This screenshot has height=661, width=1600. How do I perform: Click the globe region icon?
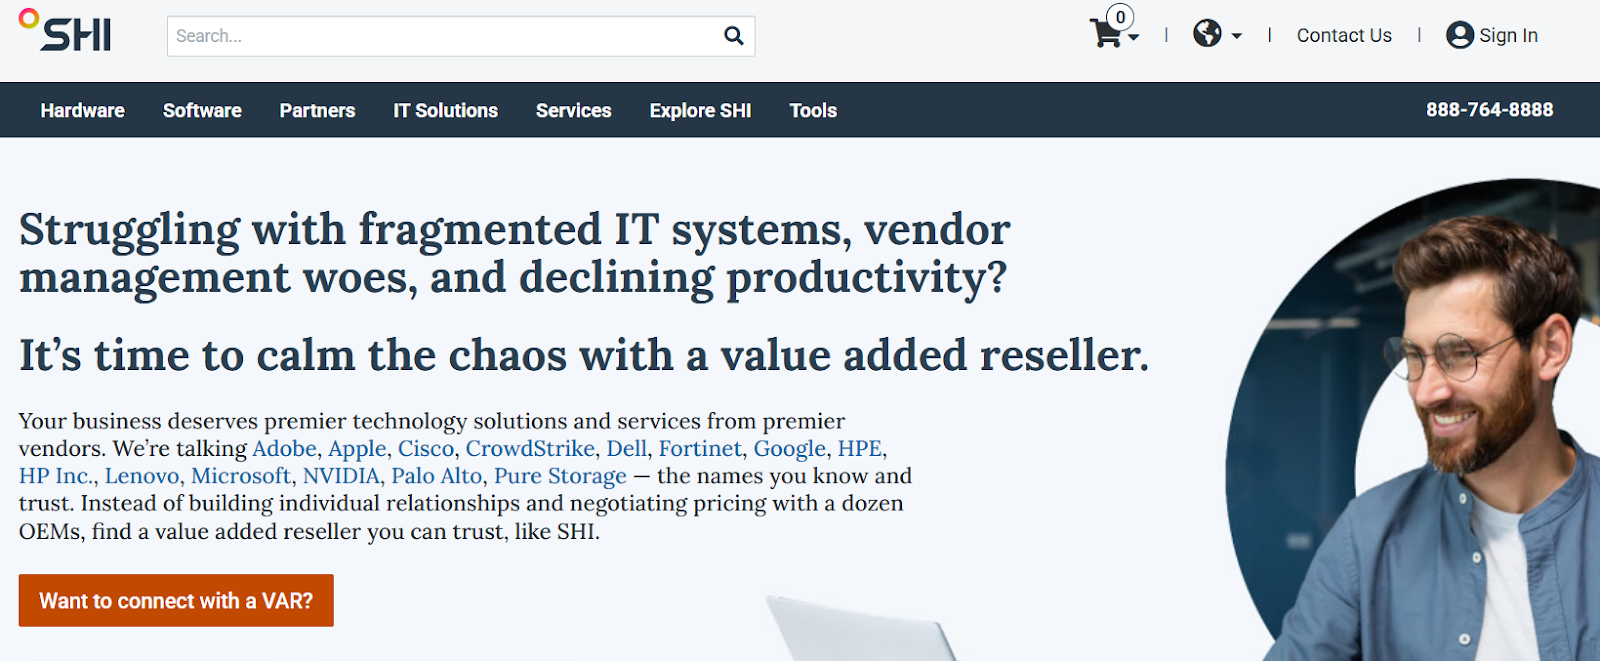tap(1207, 34)
